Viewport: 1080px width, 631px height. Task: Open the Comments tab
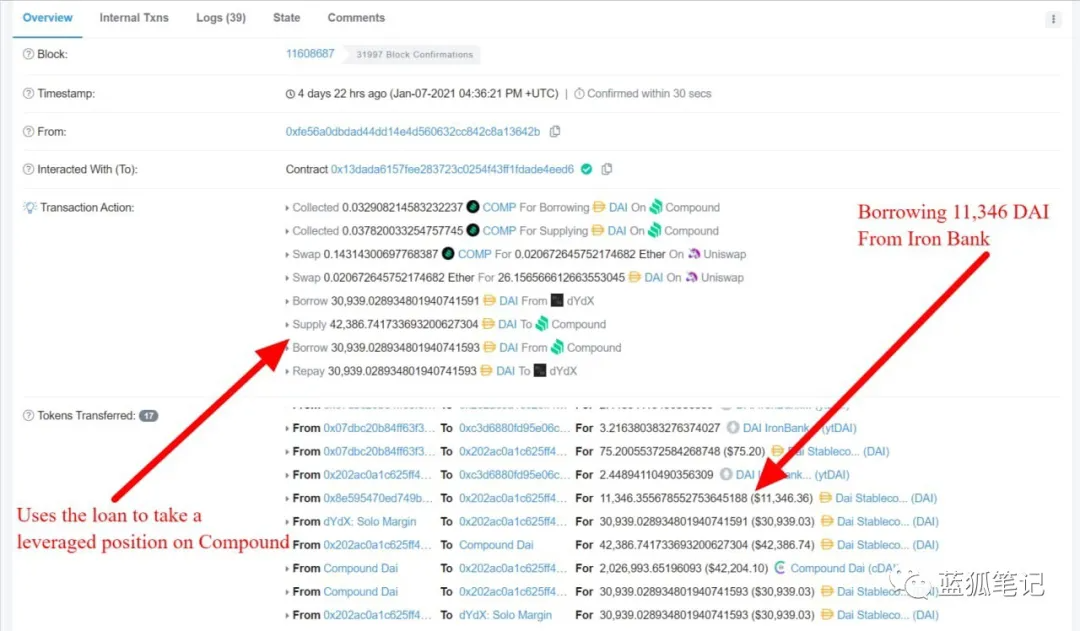[x=356, y=18]
